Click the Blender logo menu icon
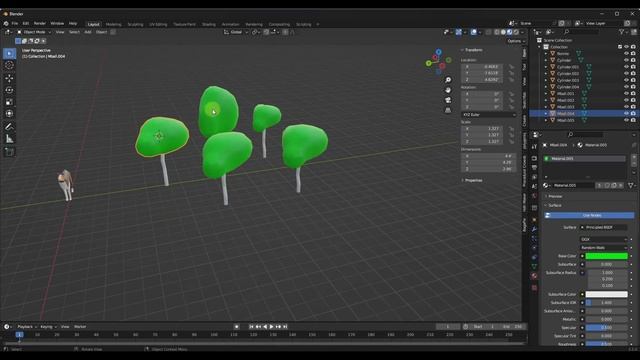This screenshot has width=640, height=360. tap(6, 24)
